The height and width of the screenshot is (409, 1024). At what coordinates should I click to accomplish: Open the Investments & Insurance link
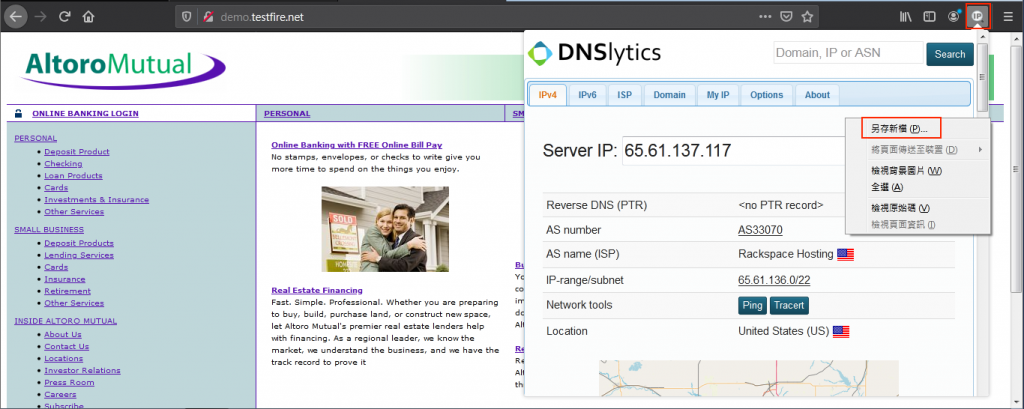97,200
